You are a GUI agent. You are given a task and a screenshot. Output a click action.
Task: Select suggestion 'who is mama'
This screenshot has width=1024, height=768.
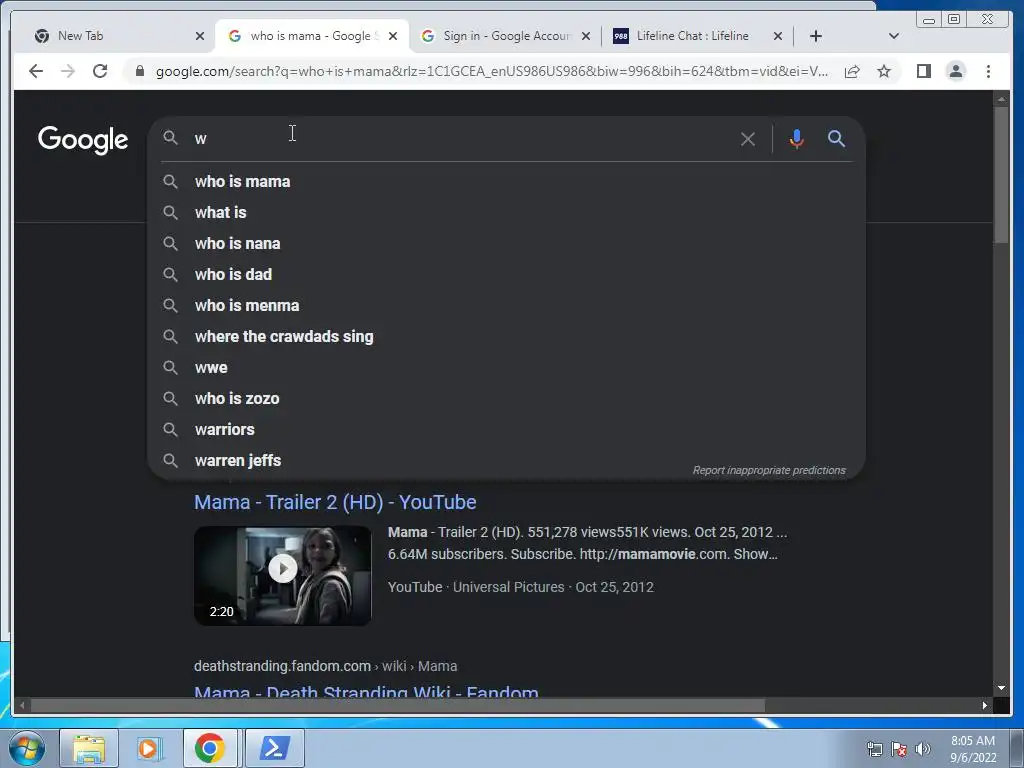pos(506,182)
